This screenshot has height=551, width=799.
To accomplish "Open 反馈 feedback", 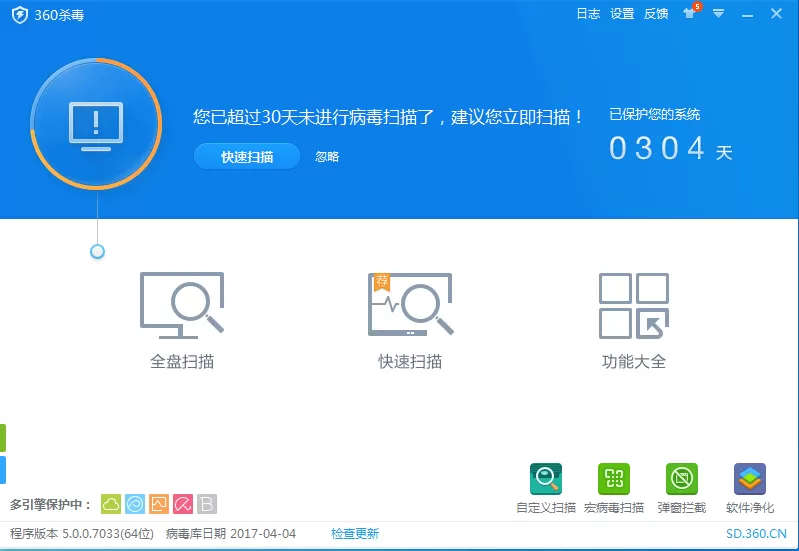I will click(x=656, y=14).
